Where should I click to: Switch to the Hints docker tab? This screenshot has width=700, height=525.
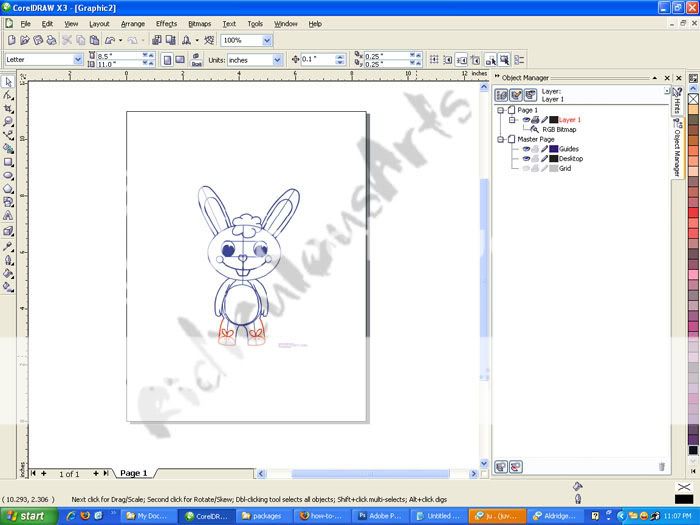(677, 101)
